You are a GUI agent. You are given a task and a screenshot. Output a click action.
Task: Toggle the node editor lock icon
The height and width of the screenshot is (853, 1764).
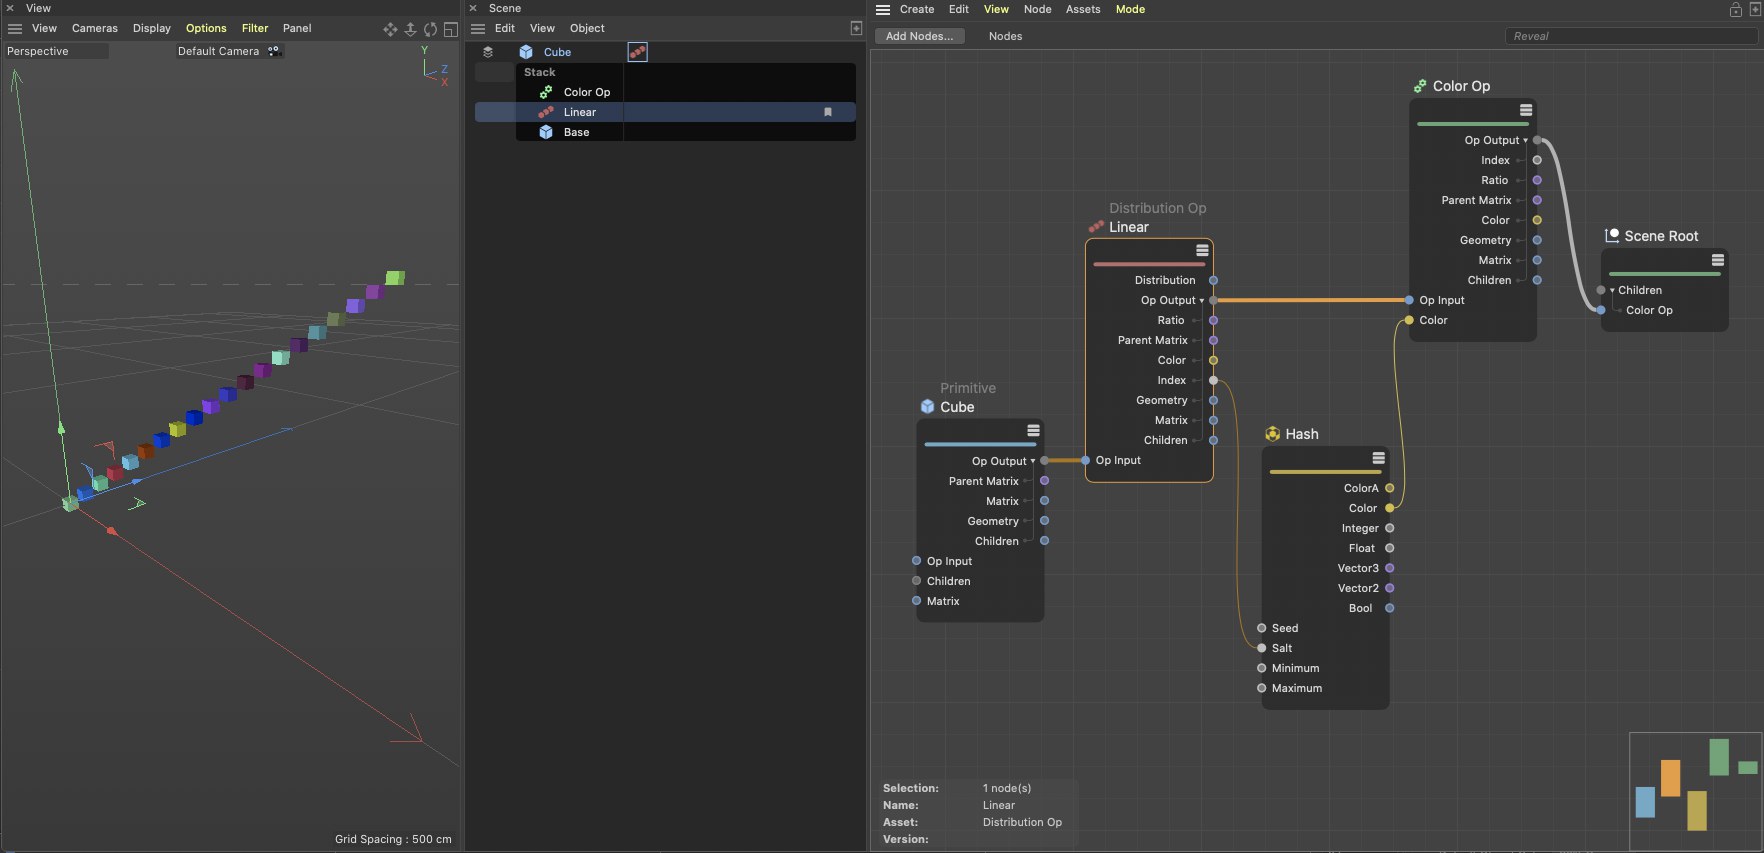click(1736, 10)
